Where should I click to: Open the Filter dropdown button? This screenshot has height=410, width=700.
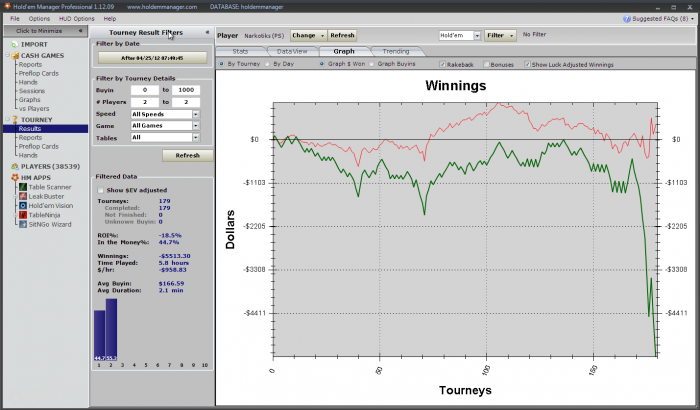coord(500,35)
